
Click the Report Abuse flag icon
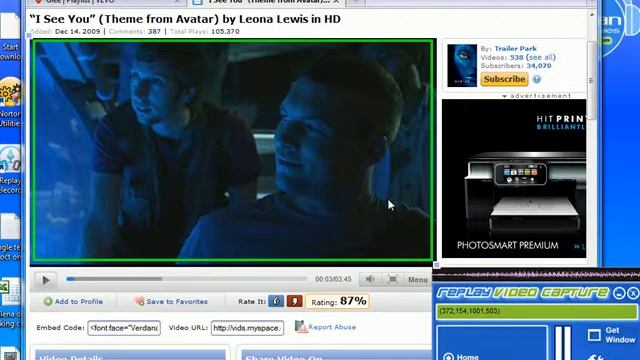point(301,327)
